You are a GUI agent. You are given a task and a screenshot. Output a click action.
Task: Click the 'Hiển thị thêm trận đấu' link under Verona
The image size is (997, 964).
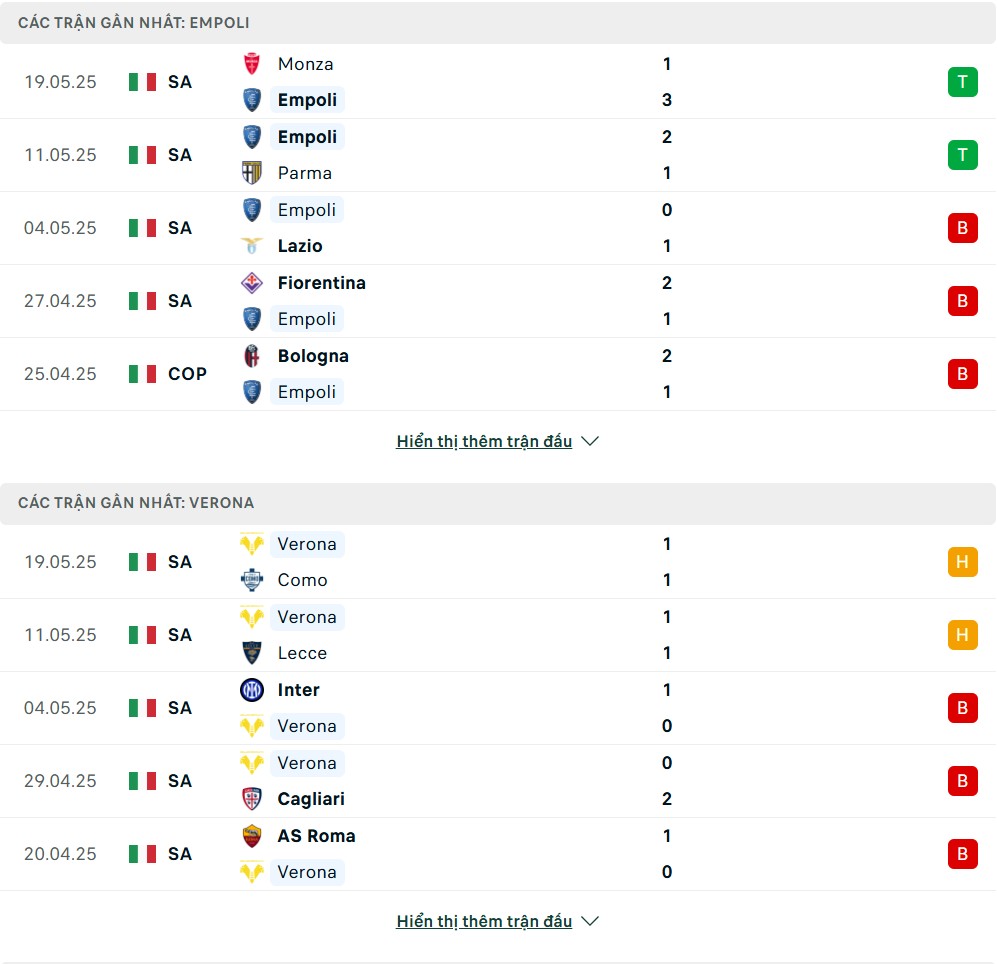pyautogui.click(x=484, y=921)
